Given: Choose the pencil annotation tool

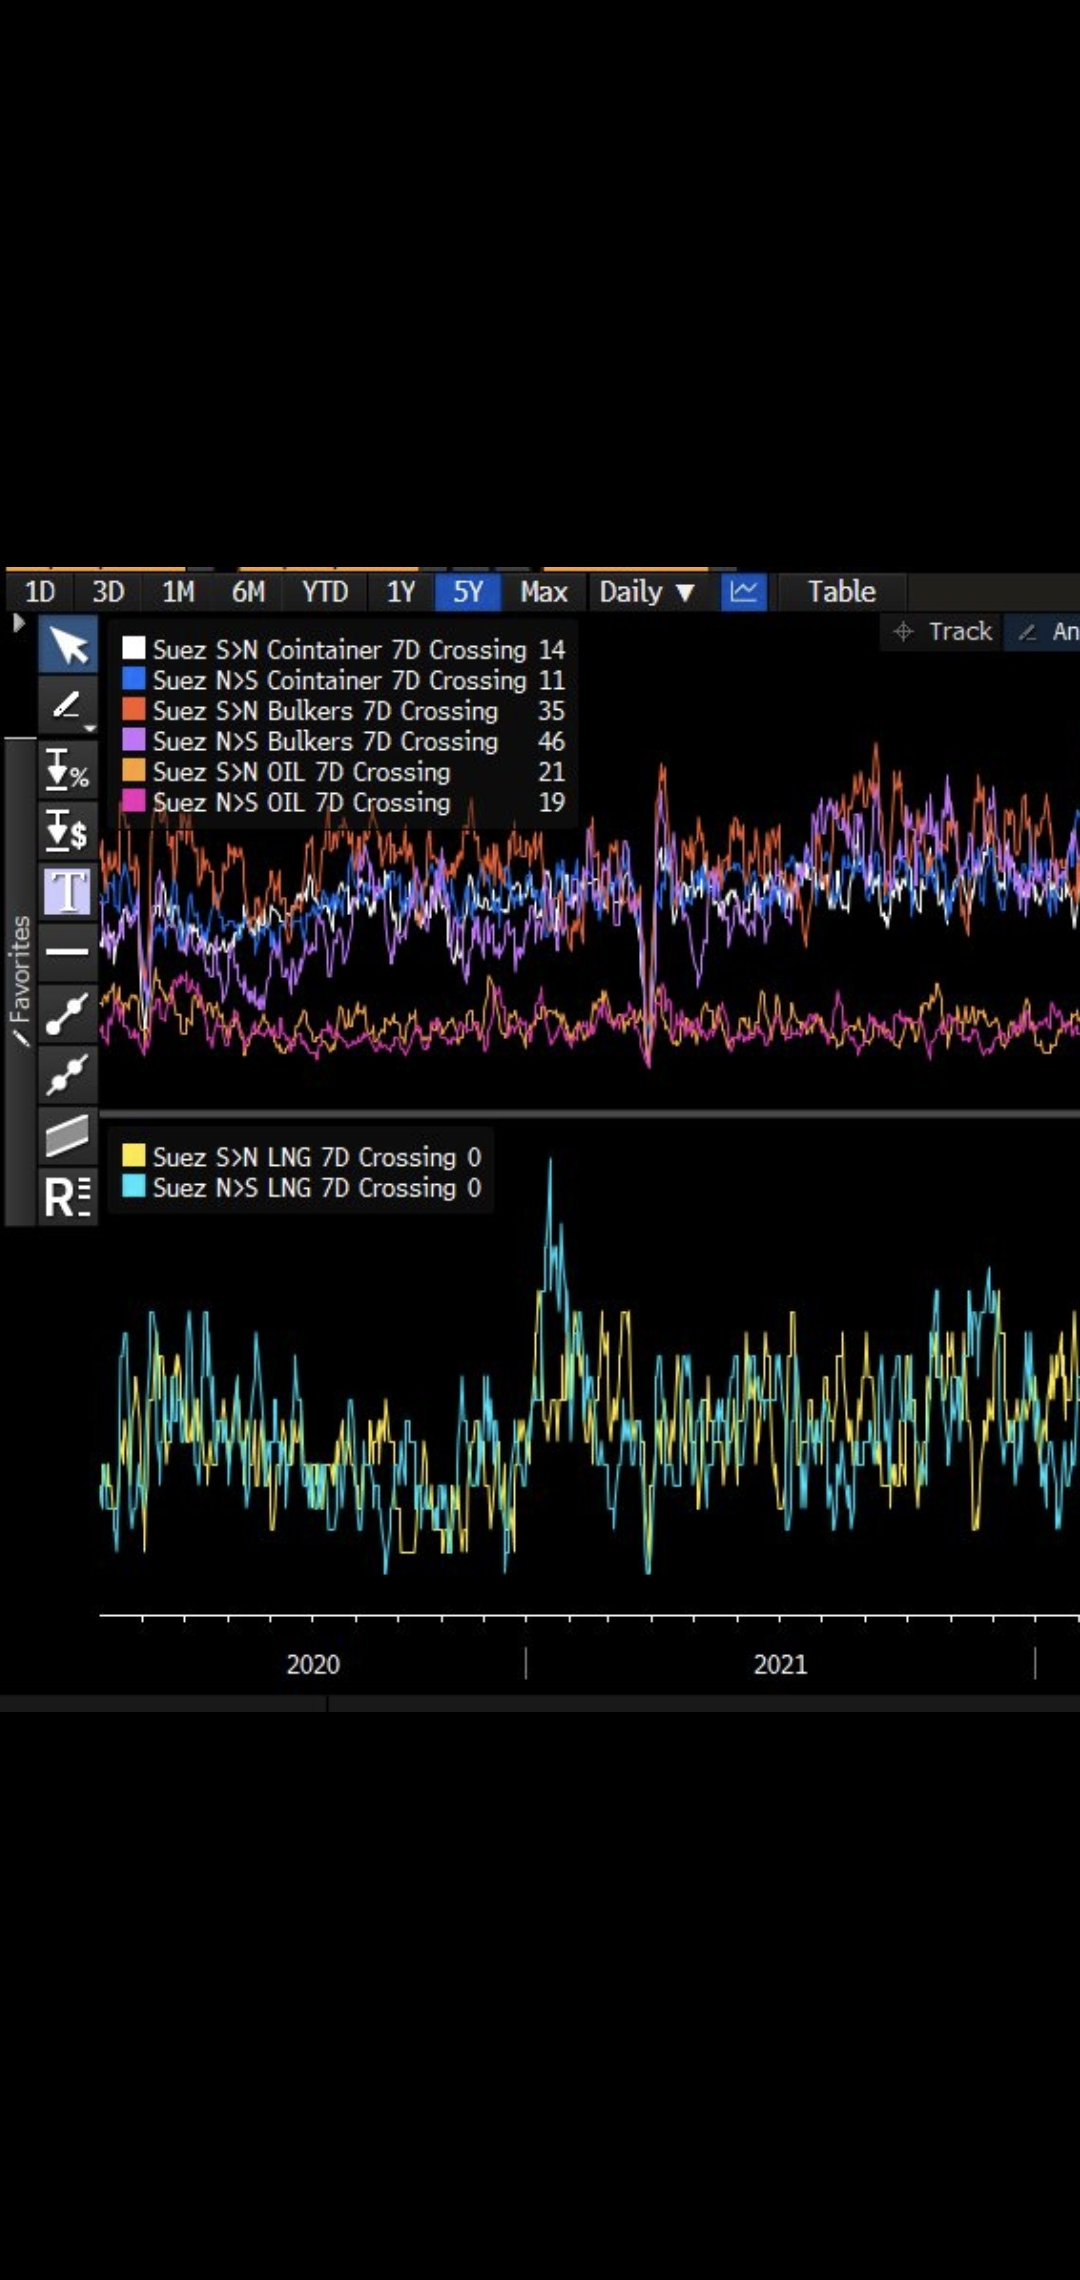Looking at the screenshot, I should pos(68,705).
